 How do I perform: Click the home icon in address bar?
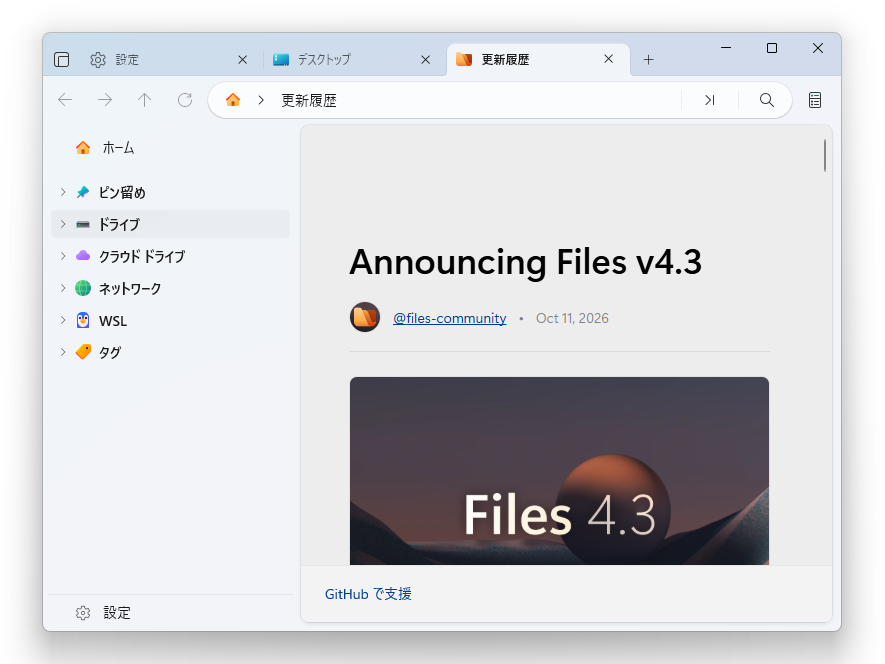click(233, 100)
